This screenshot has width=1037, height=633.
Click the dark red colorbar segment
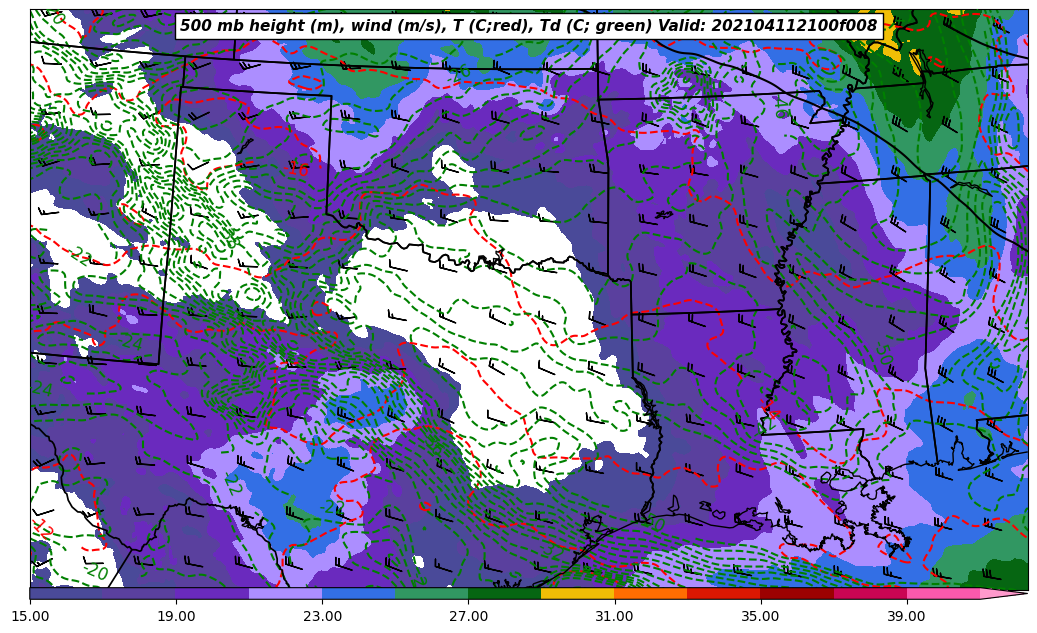pyautogui.click(x=797, y=593)
